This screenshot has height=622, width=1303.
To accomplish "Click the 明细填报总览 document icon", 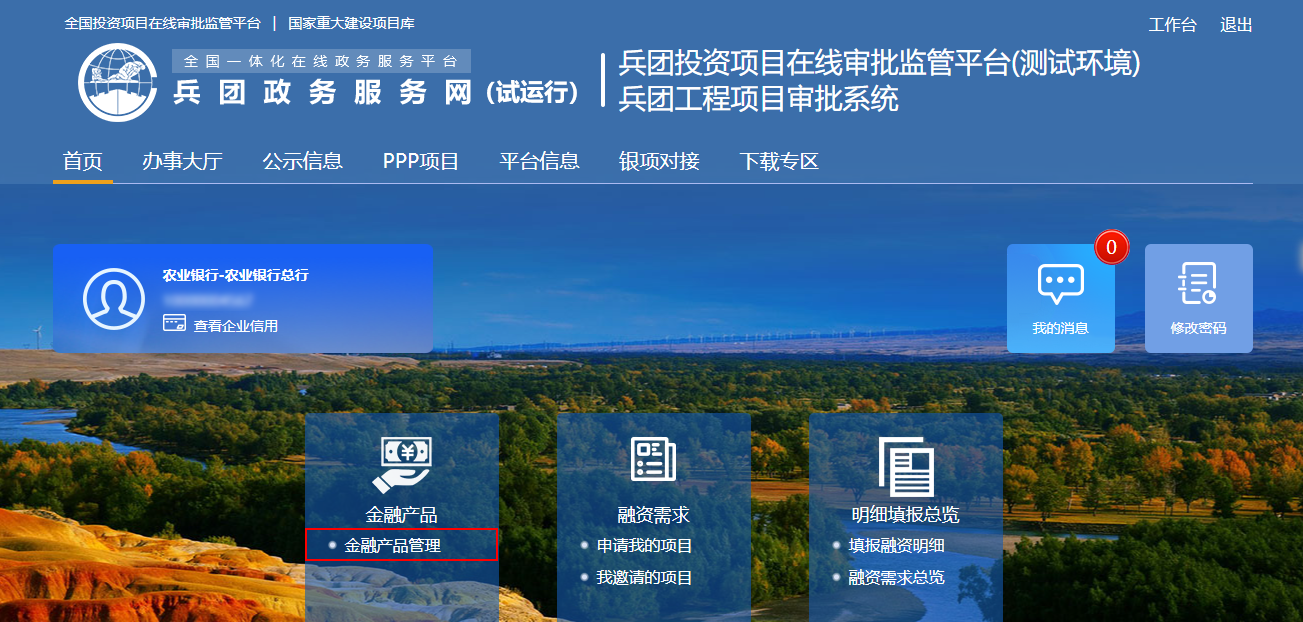I will tap(905, 466).
